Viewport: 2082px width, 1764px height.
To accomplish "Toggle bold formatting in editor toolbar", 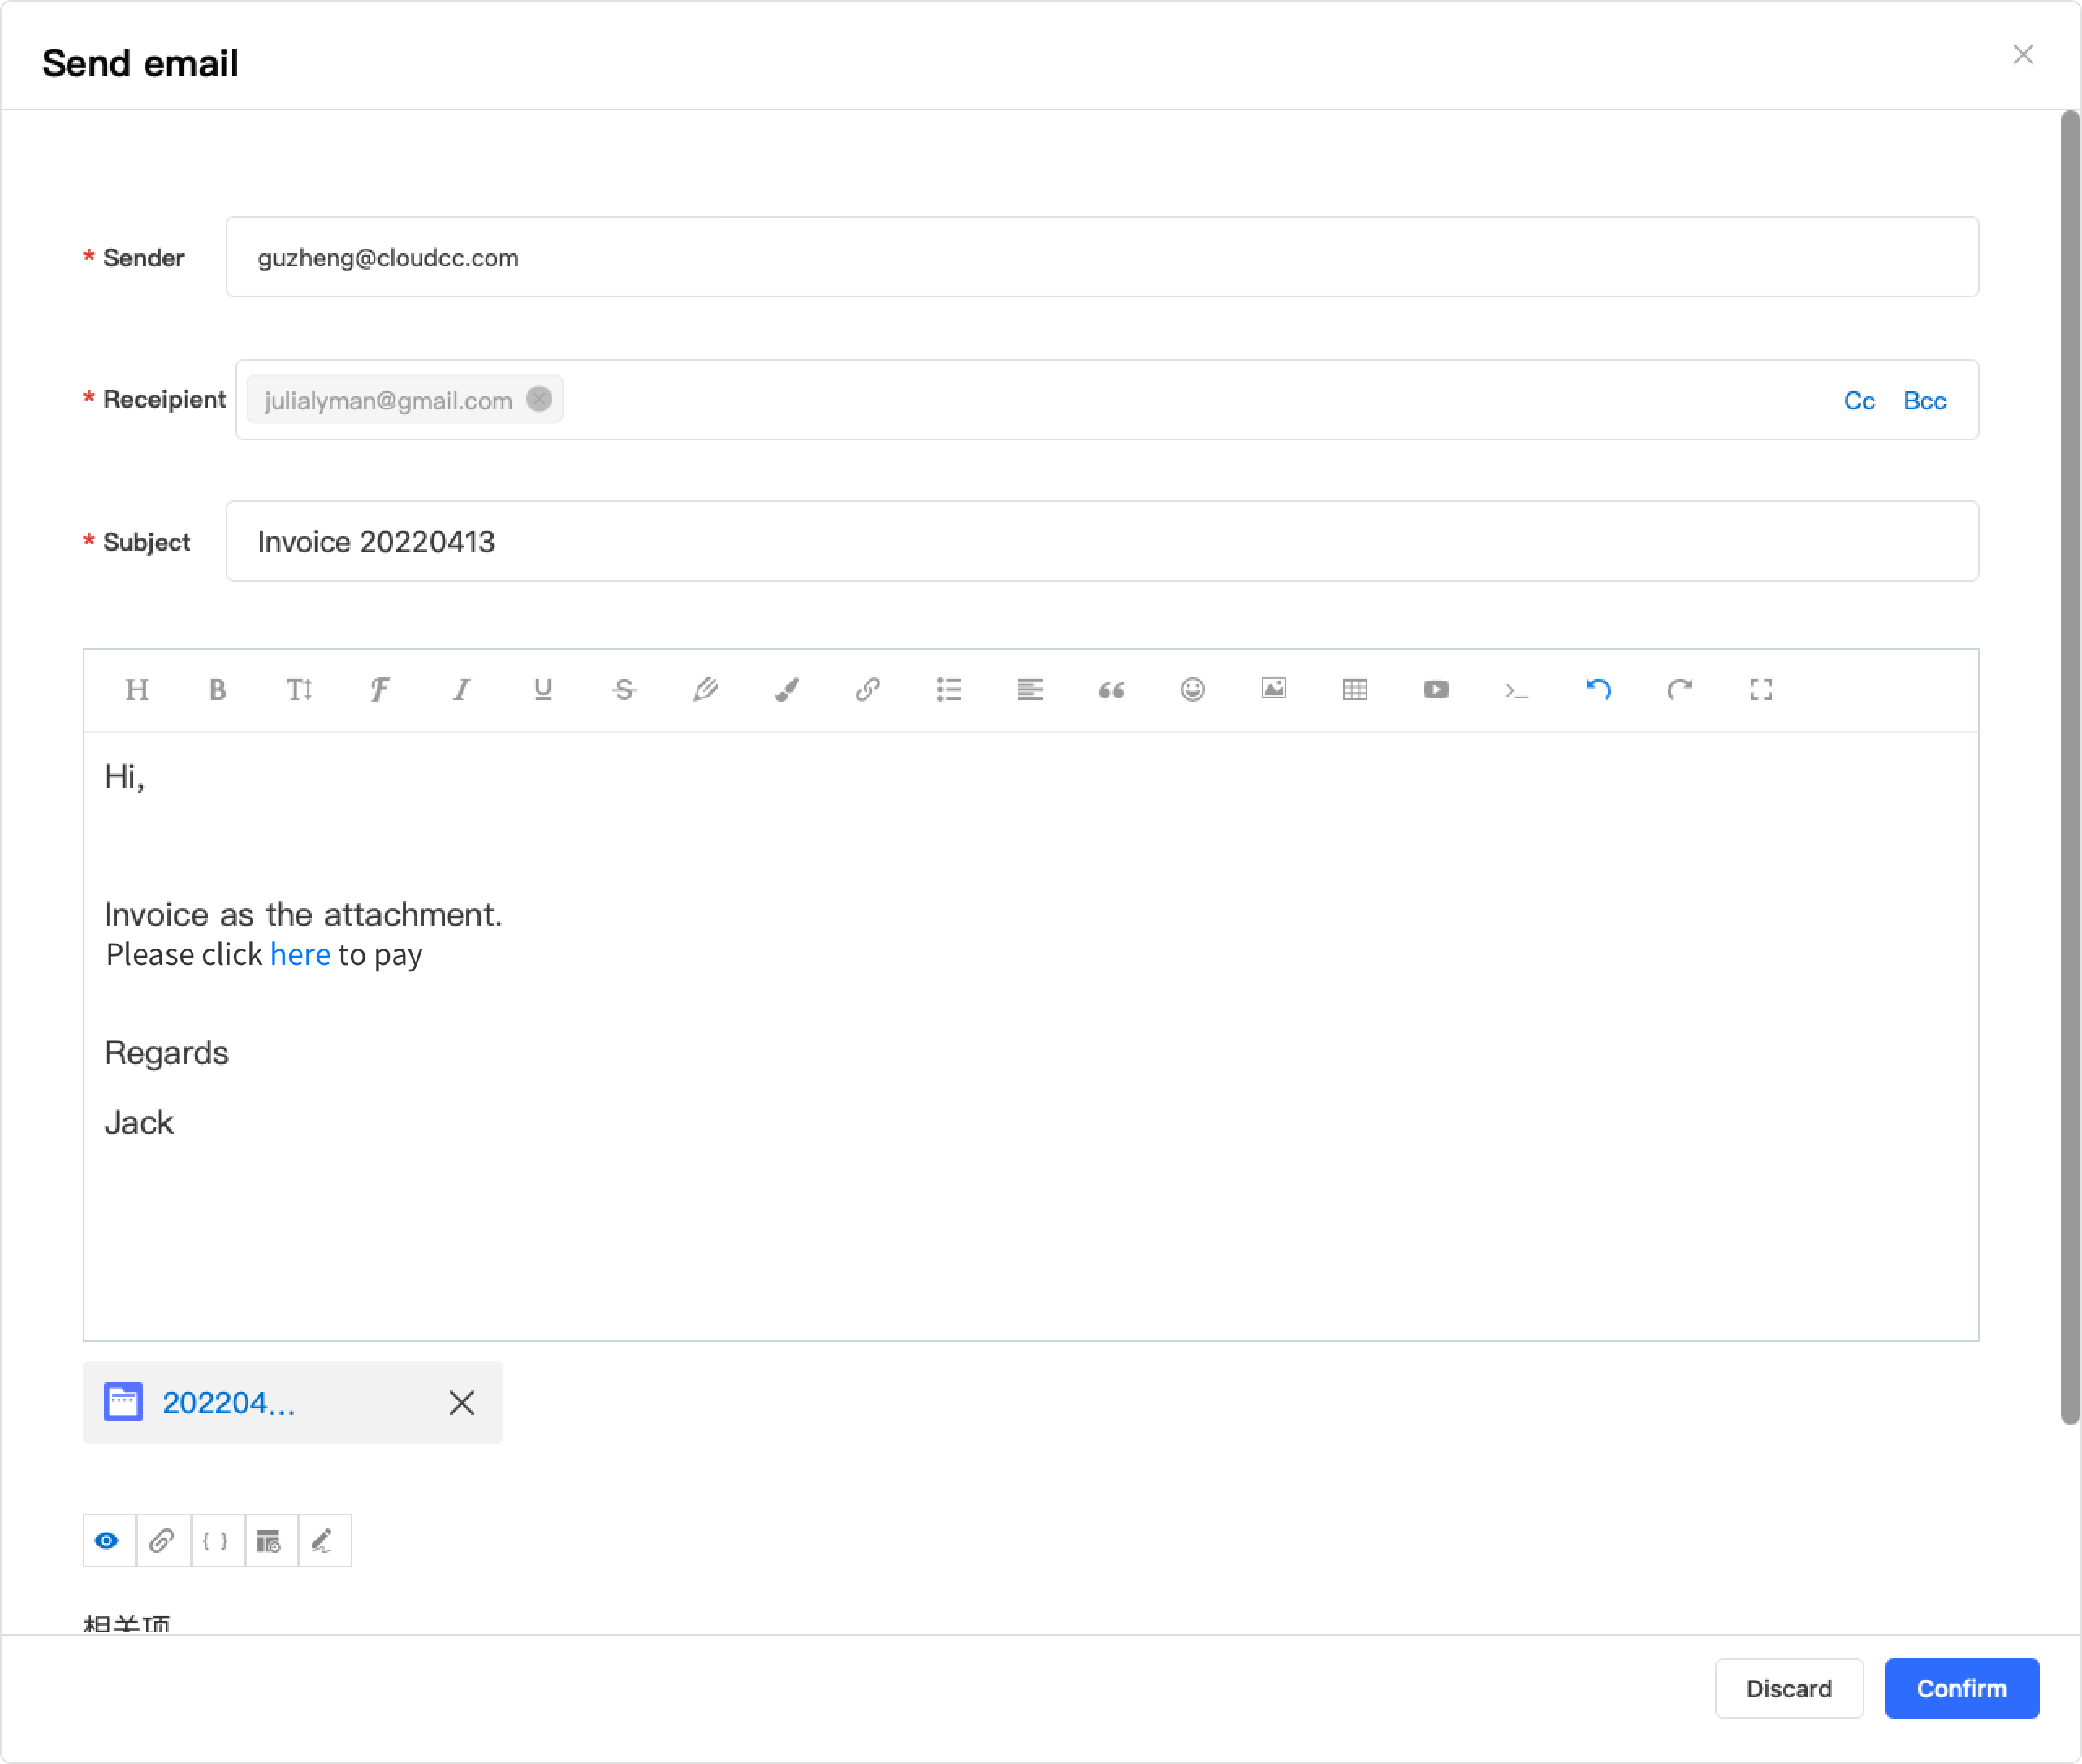I will 217,690.
